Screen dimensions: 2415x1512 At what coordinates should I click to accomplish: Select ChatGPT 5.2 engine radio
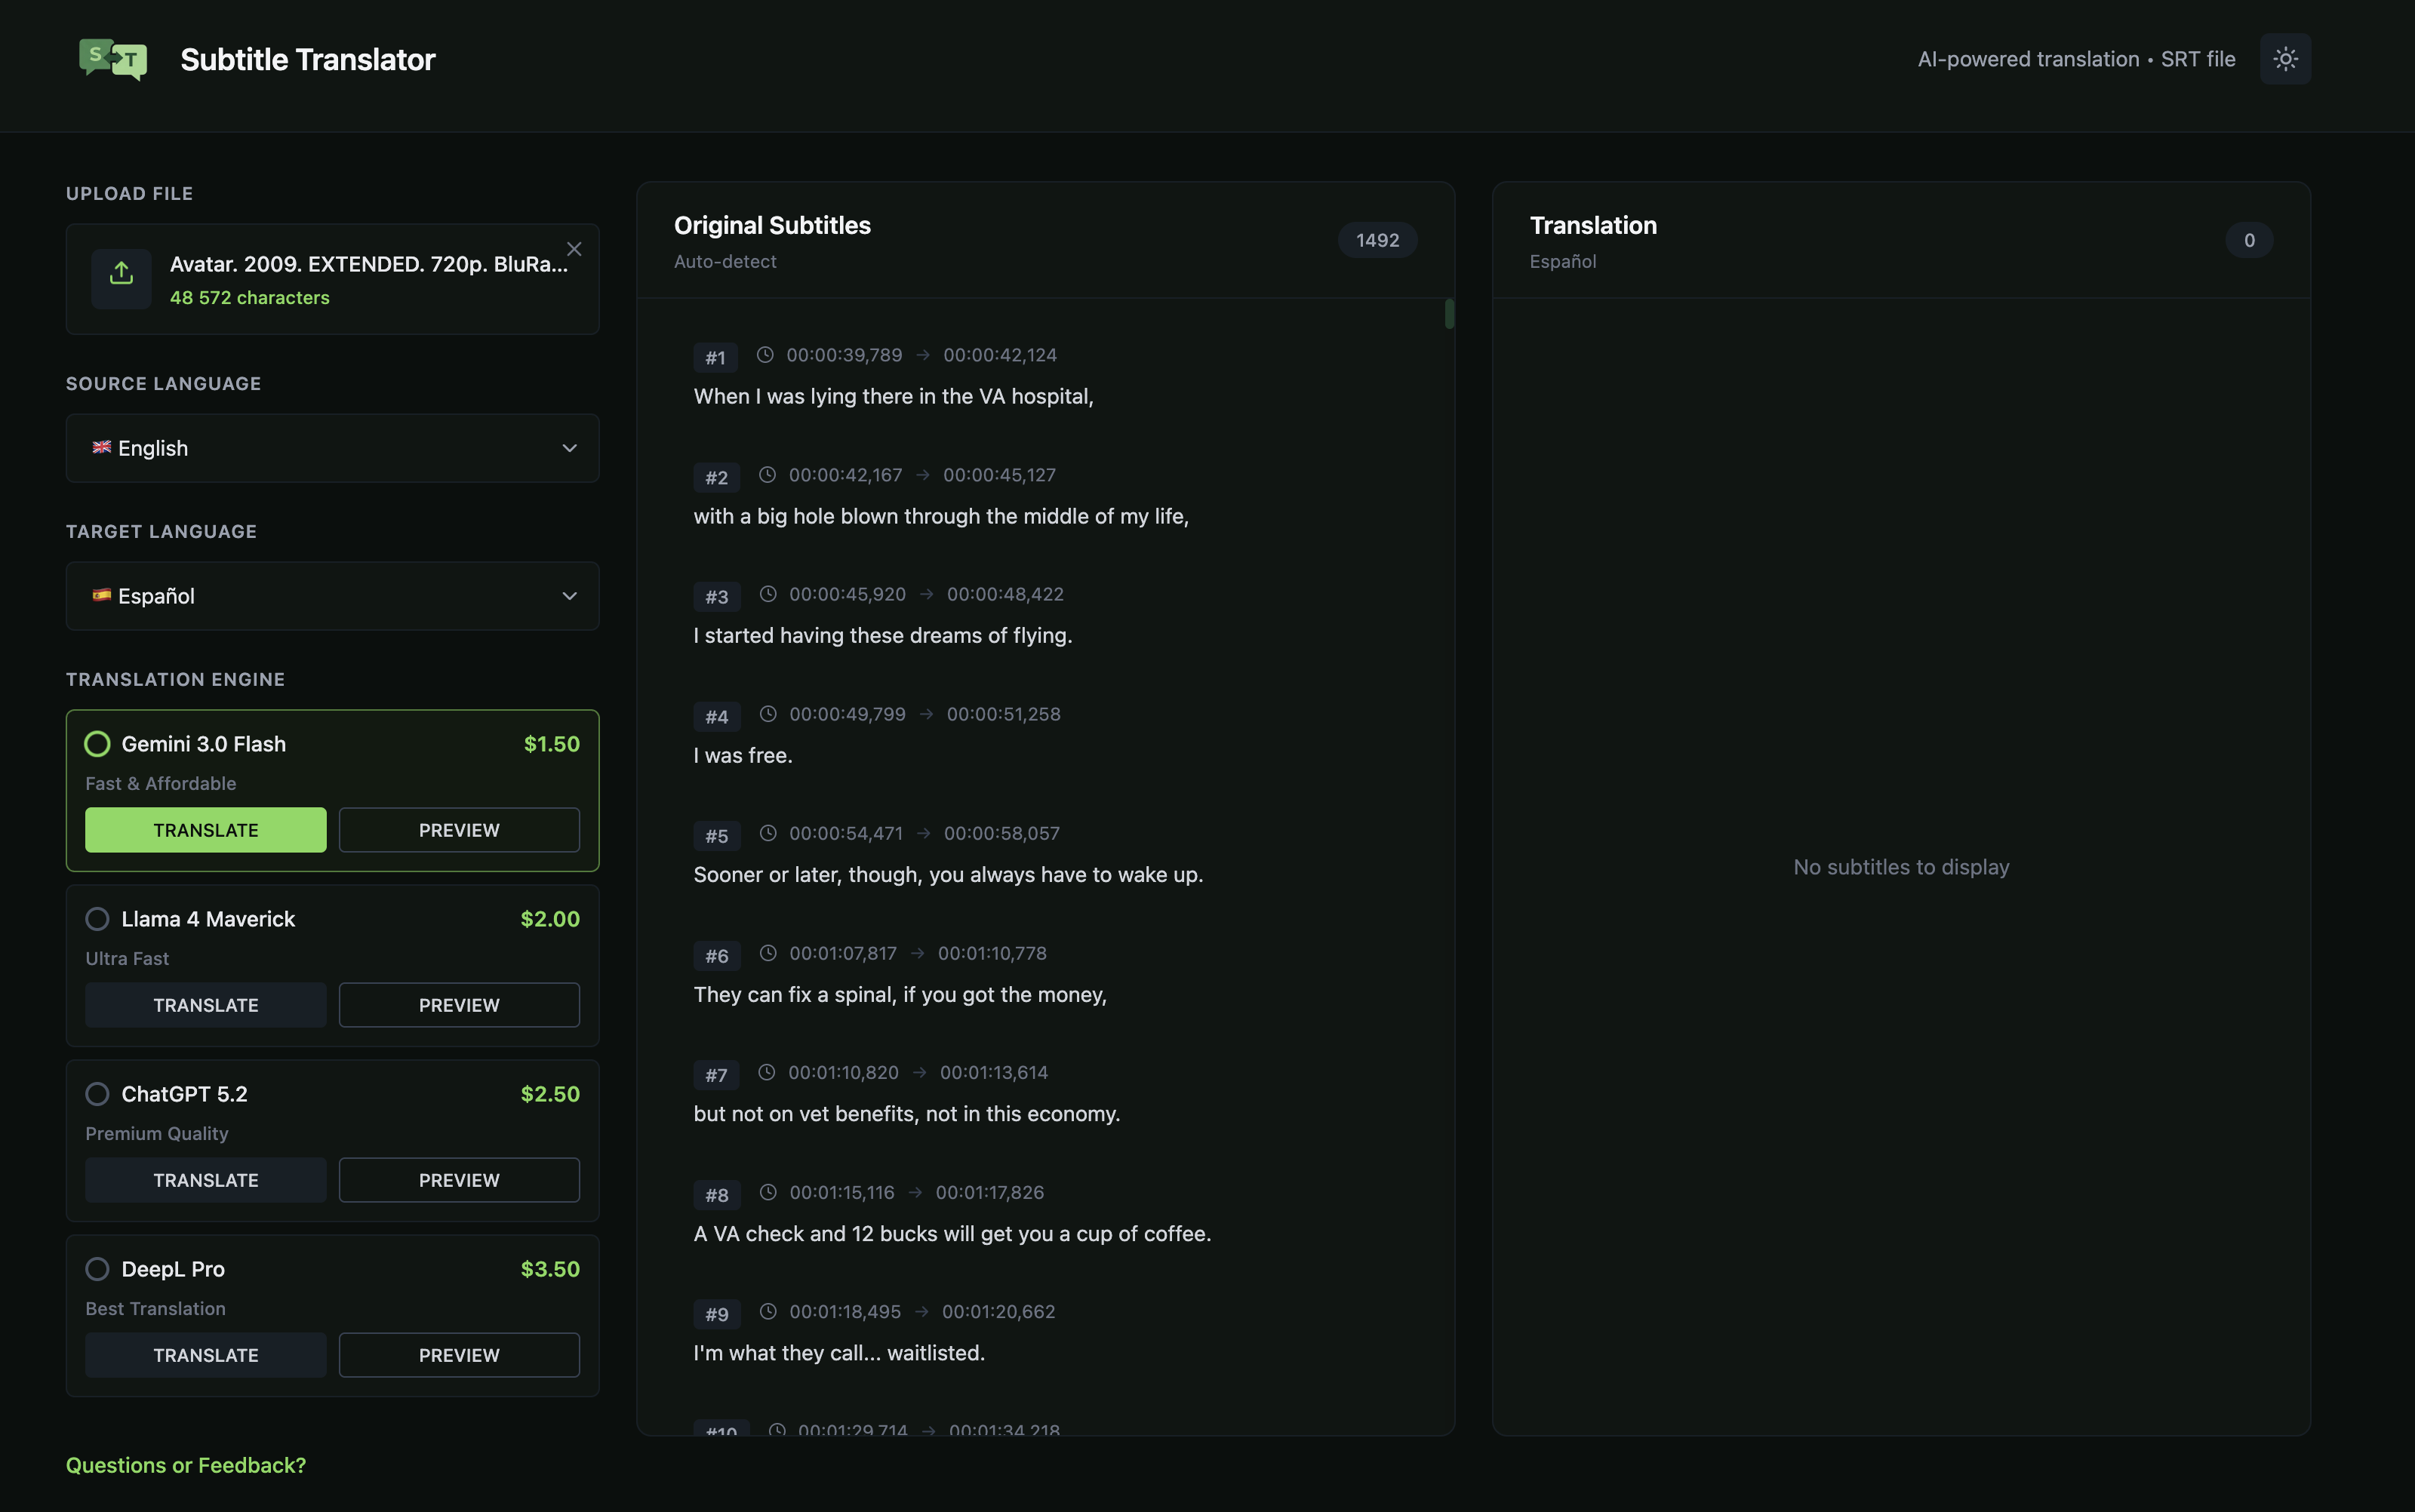(x=97, y=1094)
